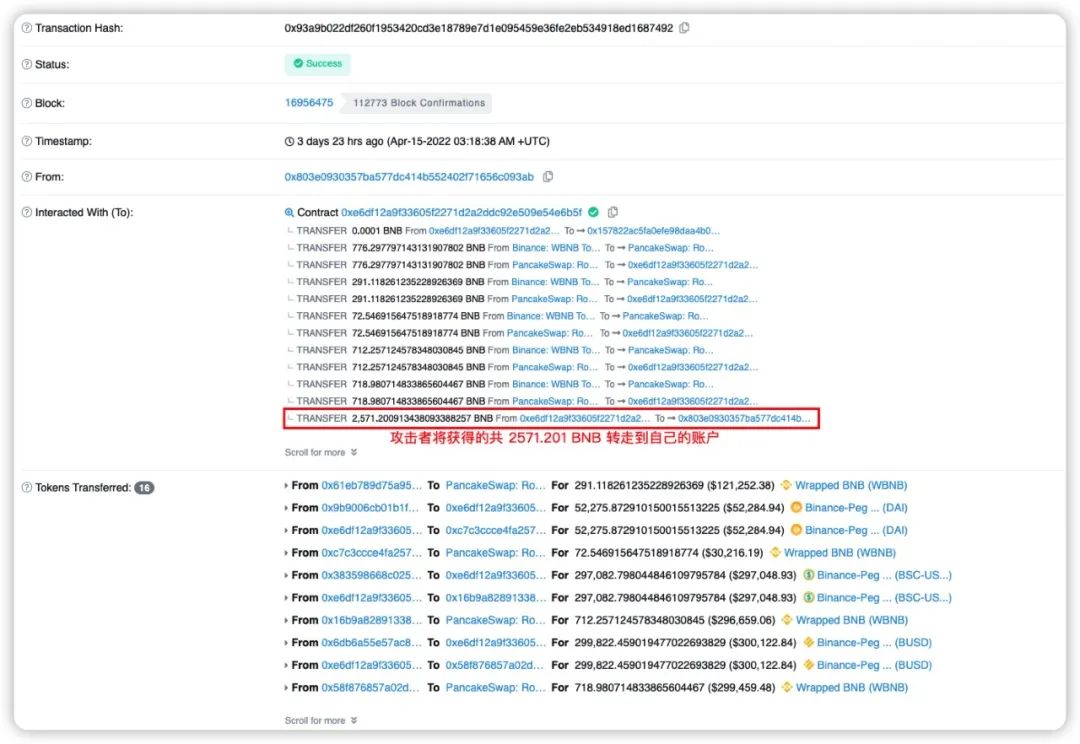Viewport: 1080px width, 744px height.
Task: Expand token row from 0x61eb789d75a95
Action: [286, 486]
